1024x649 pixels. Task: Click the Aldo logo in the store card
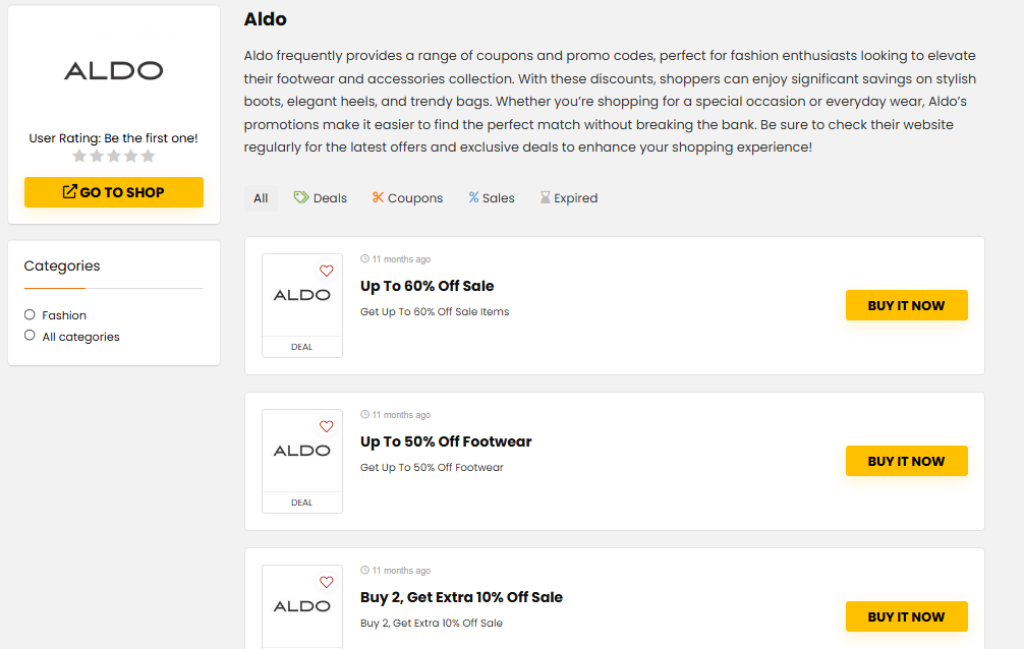[x=113, y=71]
